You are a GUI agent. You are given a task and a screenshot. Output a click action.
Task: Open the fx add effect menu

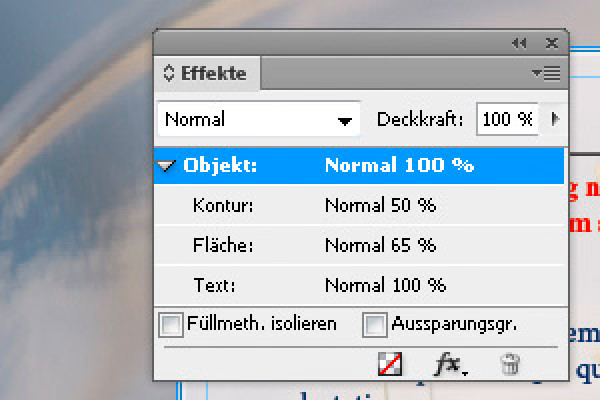point(451,364)
